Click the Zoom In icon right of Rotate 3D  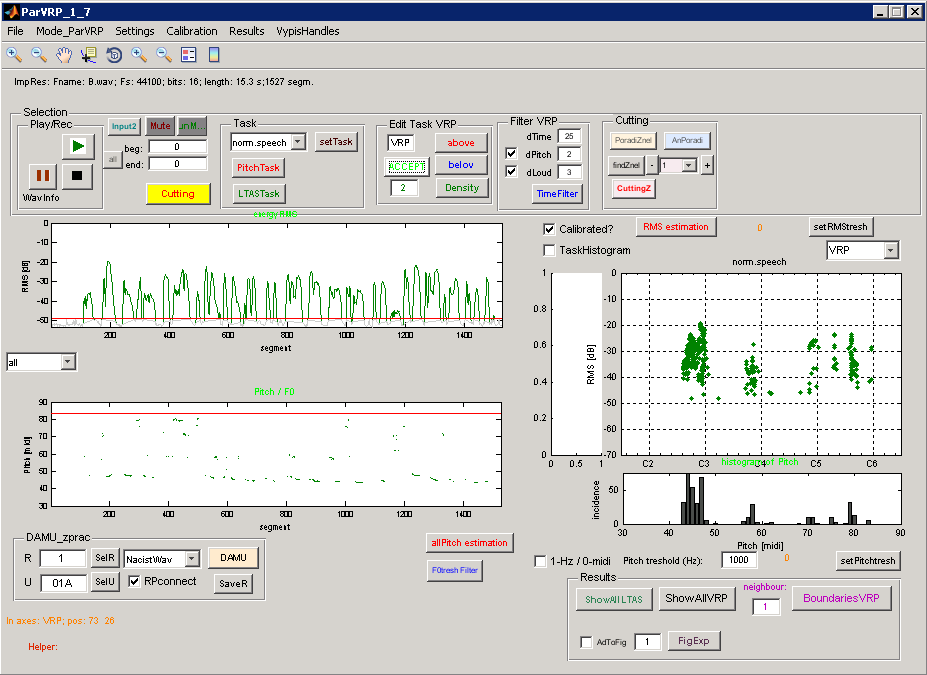[x=139, y=55]
